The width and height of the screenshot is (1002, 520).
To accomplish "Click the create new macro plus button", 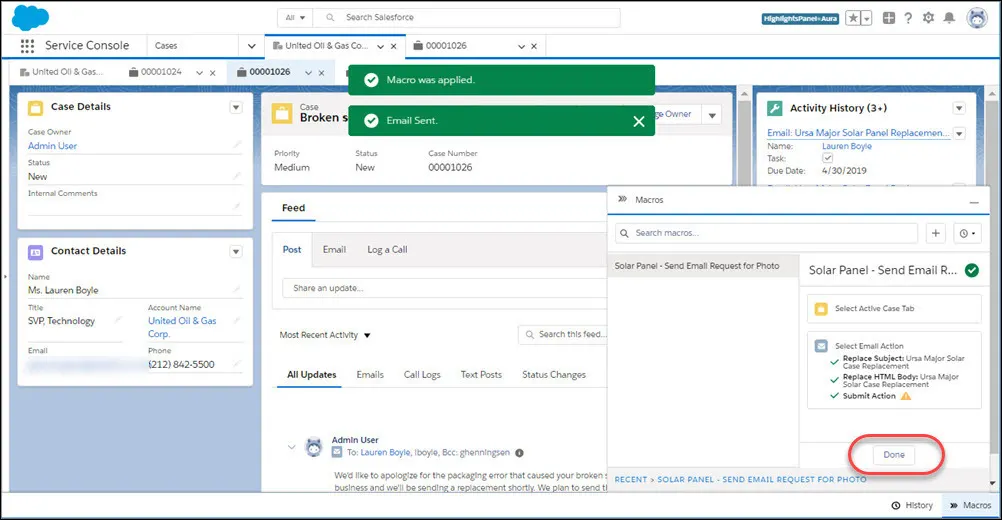I will pos(936,233).
